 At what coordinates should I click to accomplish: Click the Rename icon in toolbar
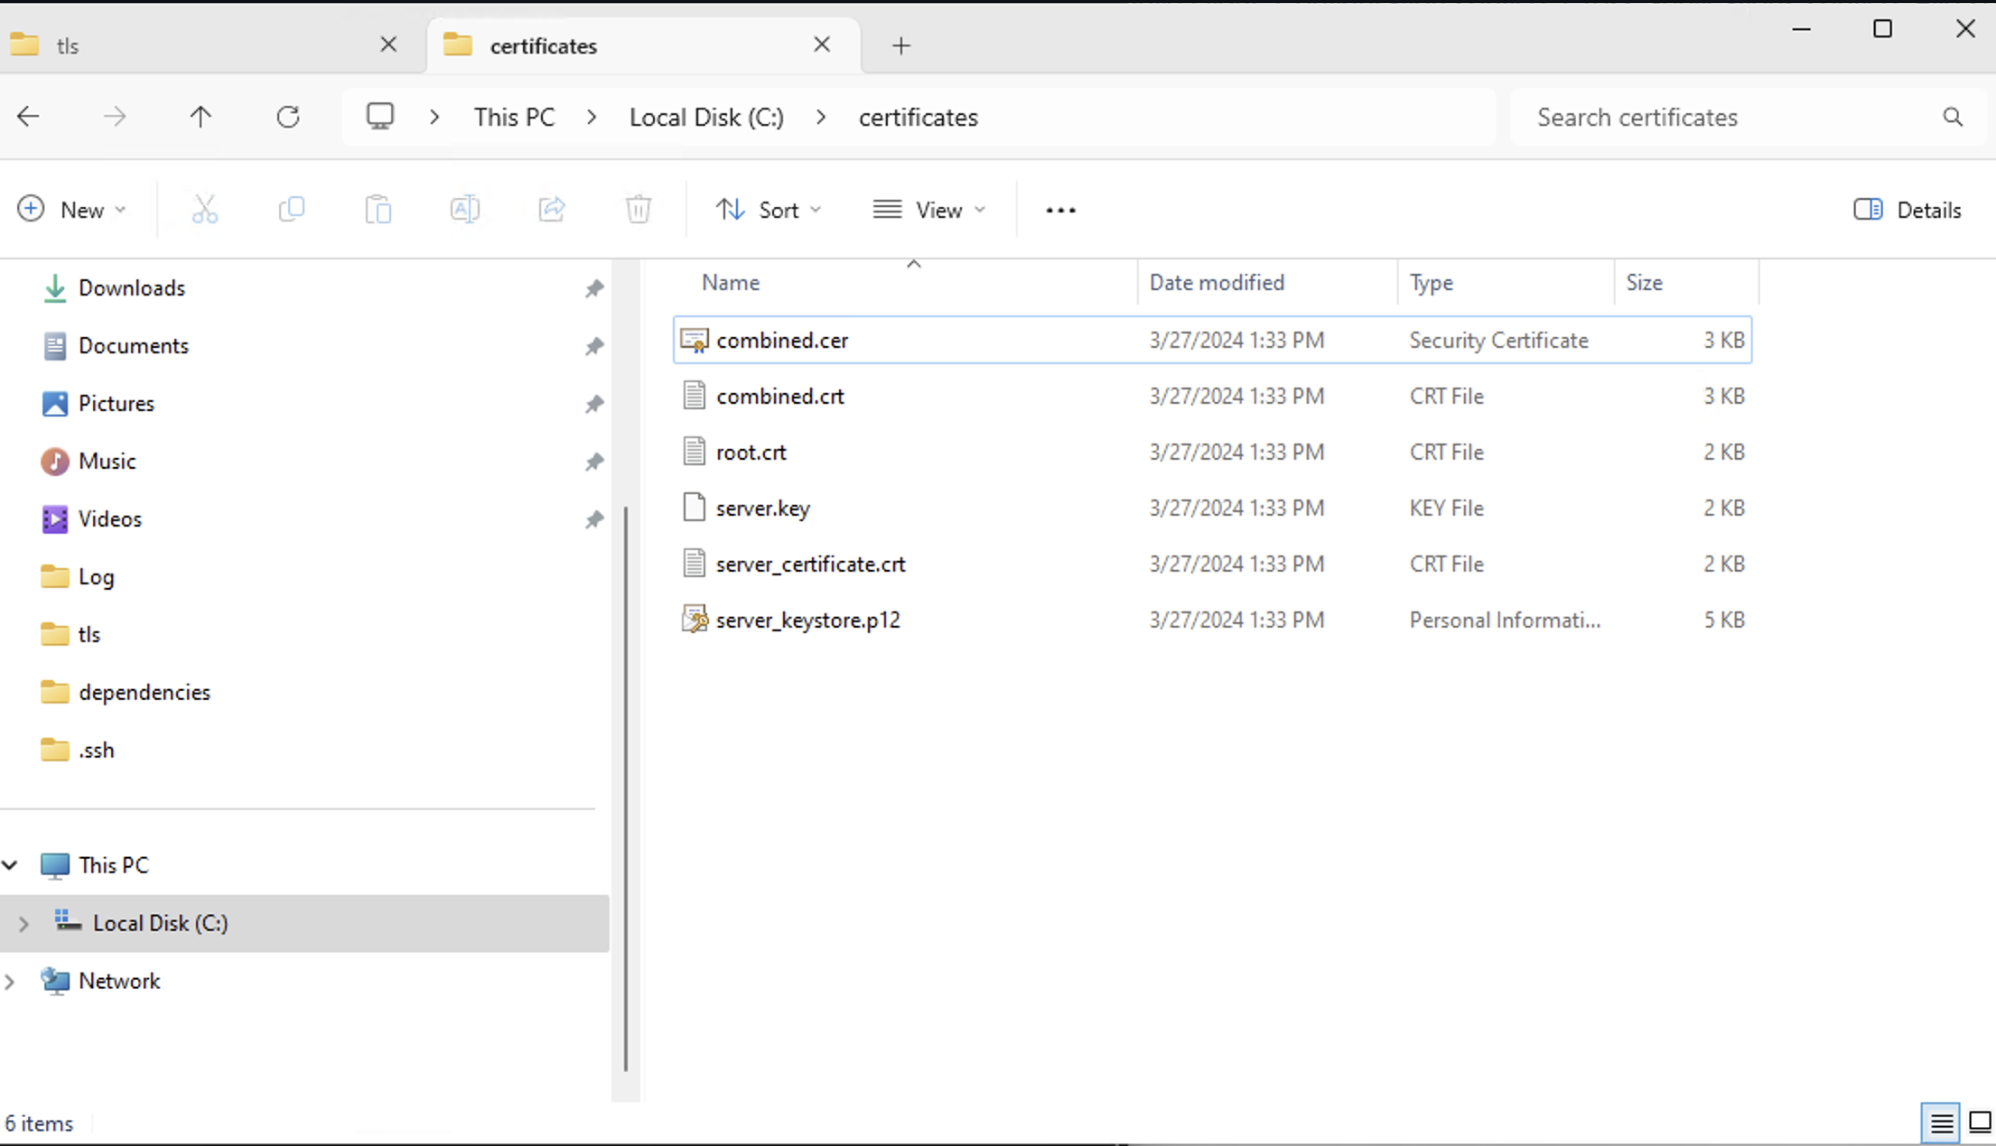[465, 209]
